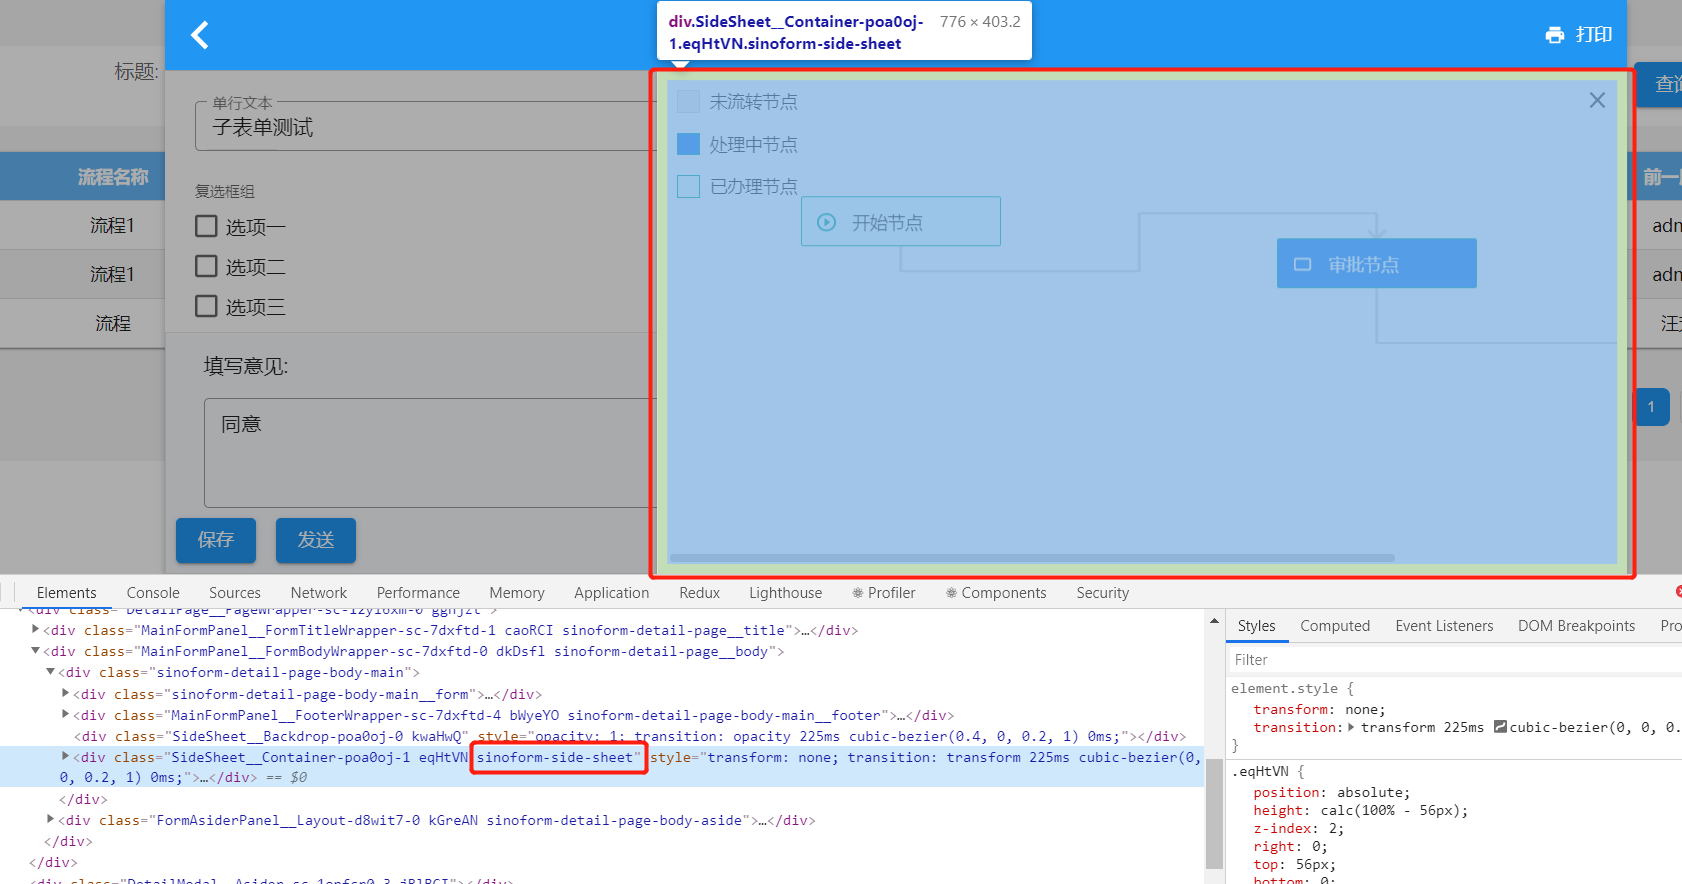Viewport: 1682px width, 884px height.
Task: Go back with the left chevron arrow
Action: pyautogui.click(x=200, y=35)
